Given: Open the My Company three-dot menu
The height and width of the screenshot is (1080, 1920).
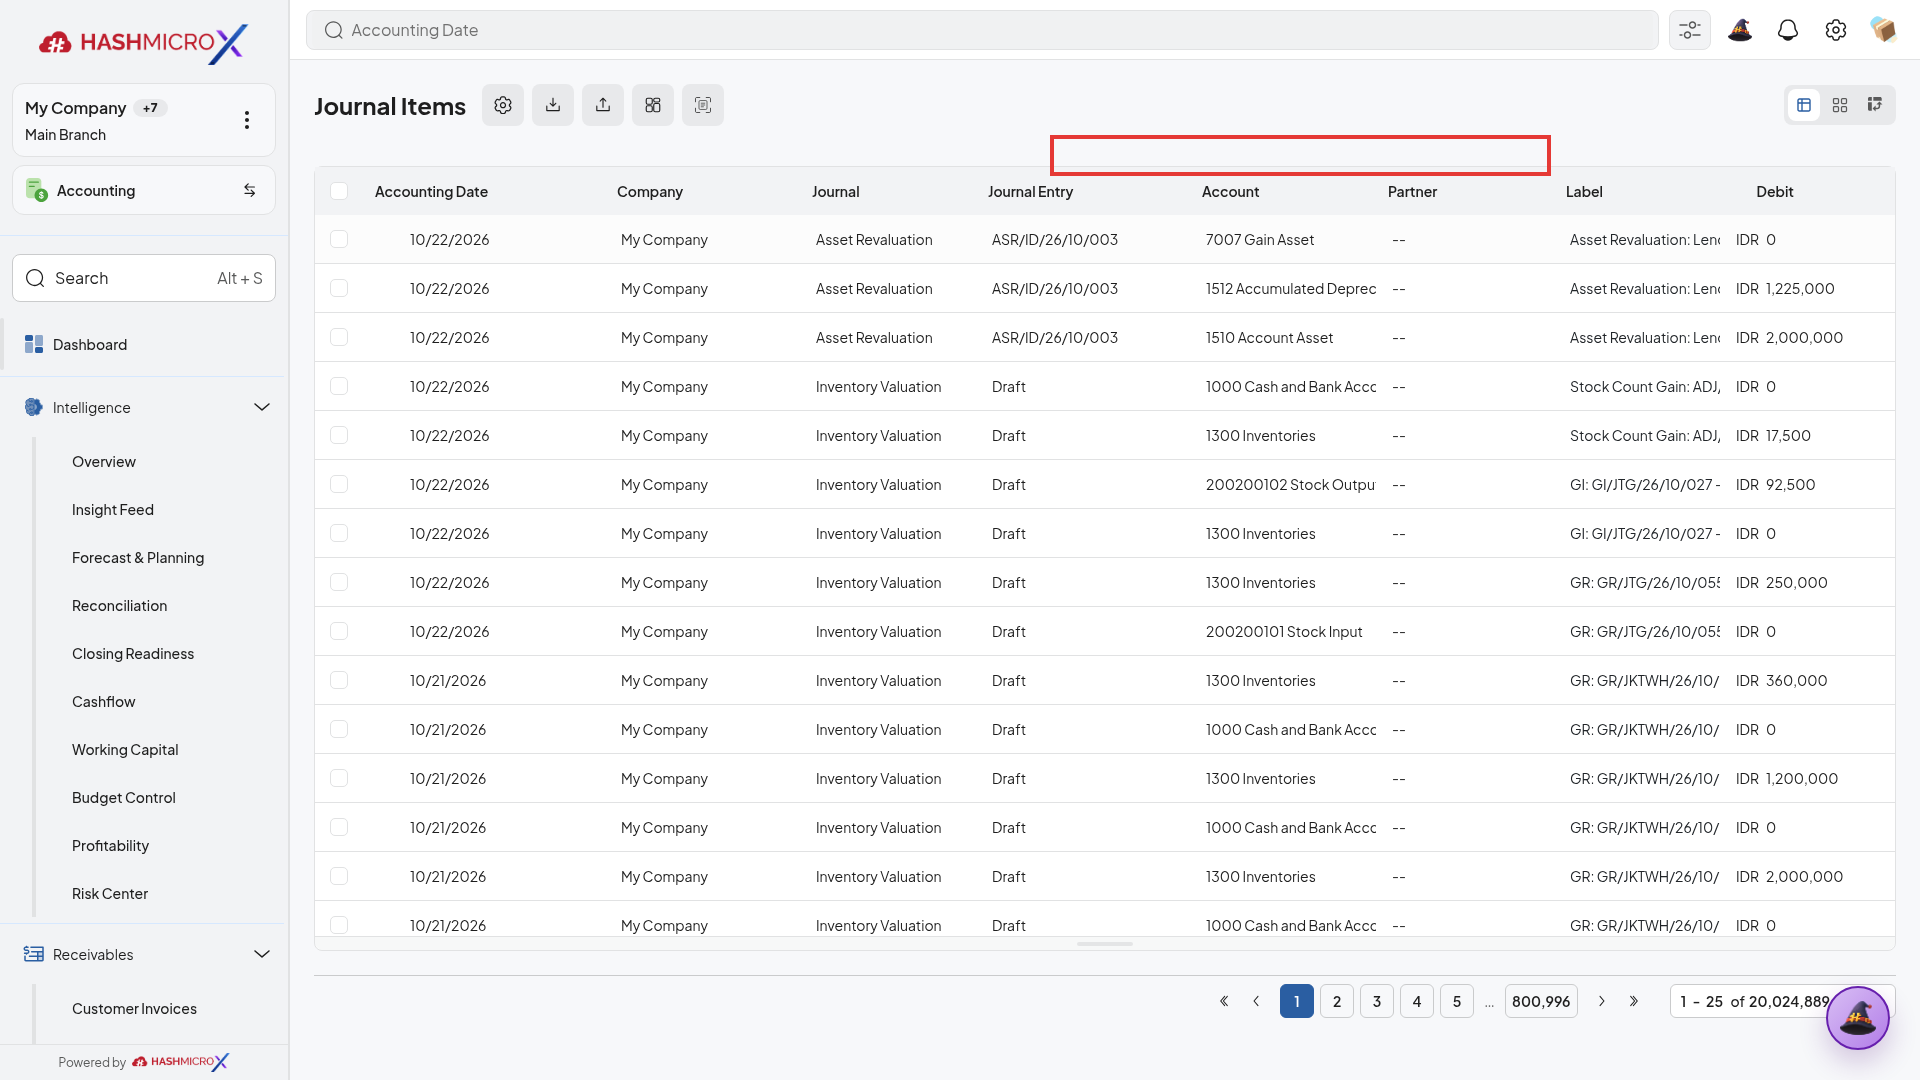Looking at the screenshot, I should point(247,120).
